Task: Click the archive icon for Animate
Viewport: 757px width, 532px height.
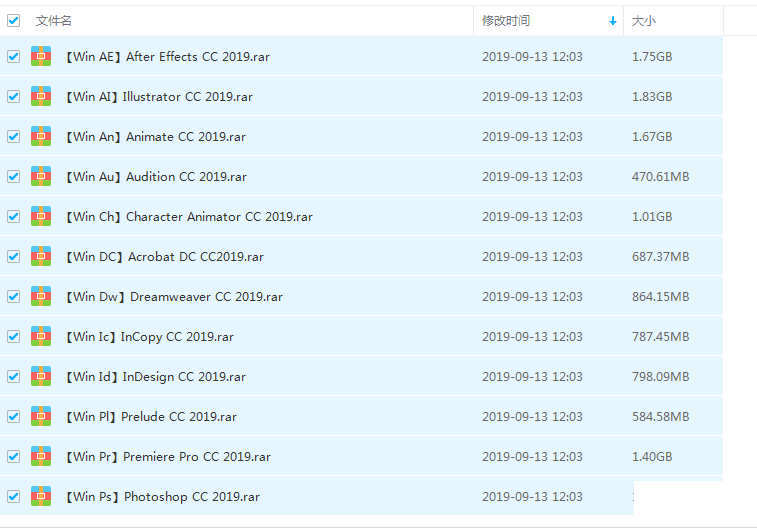Action: pos(41,136)
